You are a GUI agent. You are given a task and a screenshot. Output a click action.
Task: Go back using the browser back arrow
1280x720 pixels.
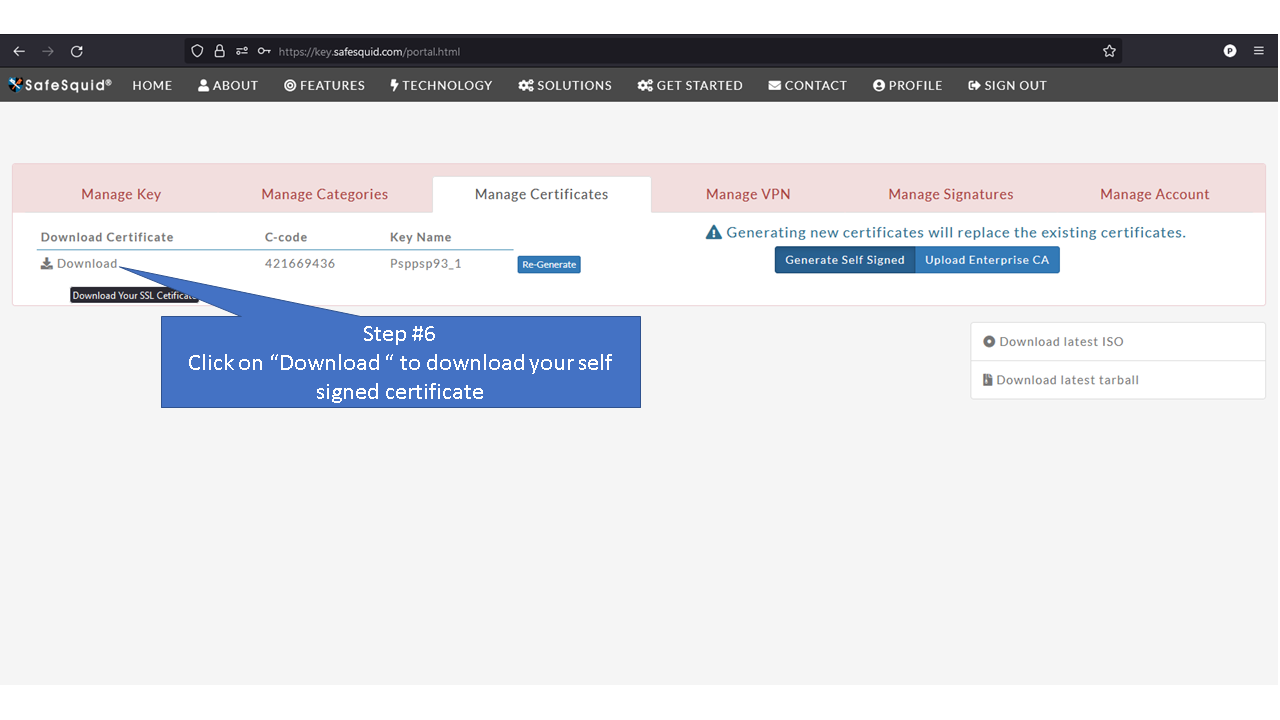(18, 50)
